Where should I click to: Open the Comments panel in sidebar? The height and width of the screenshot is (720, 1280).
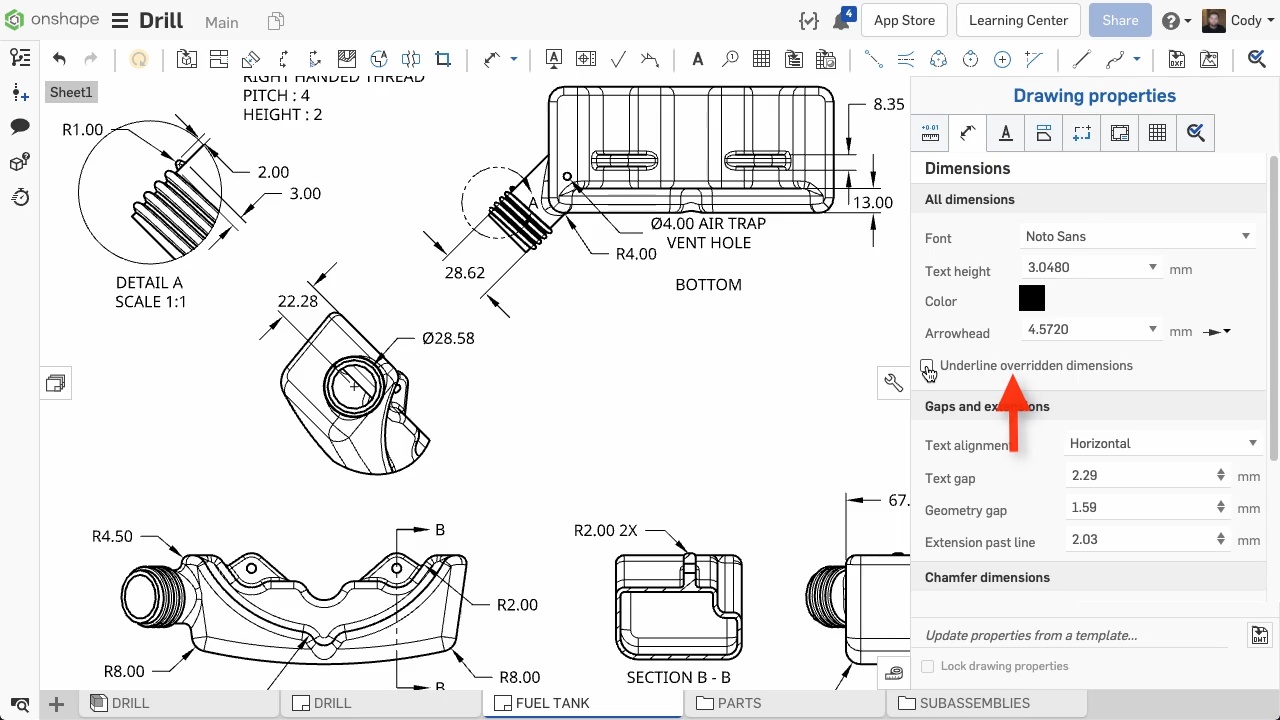(19, 127)
